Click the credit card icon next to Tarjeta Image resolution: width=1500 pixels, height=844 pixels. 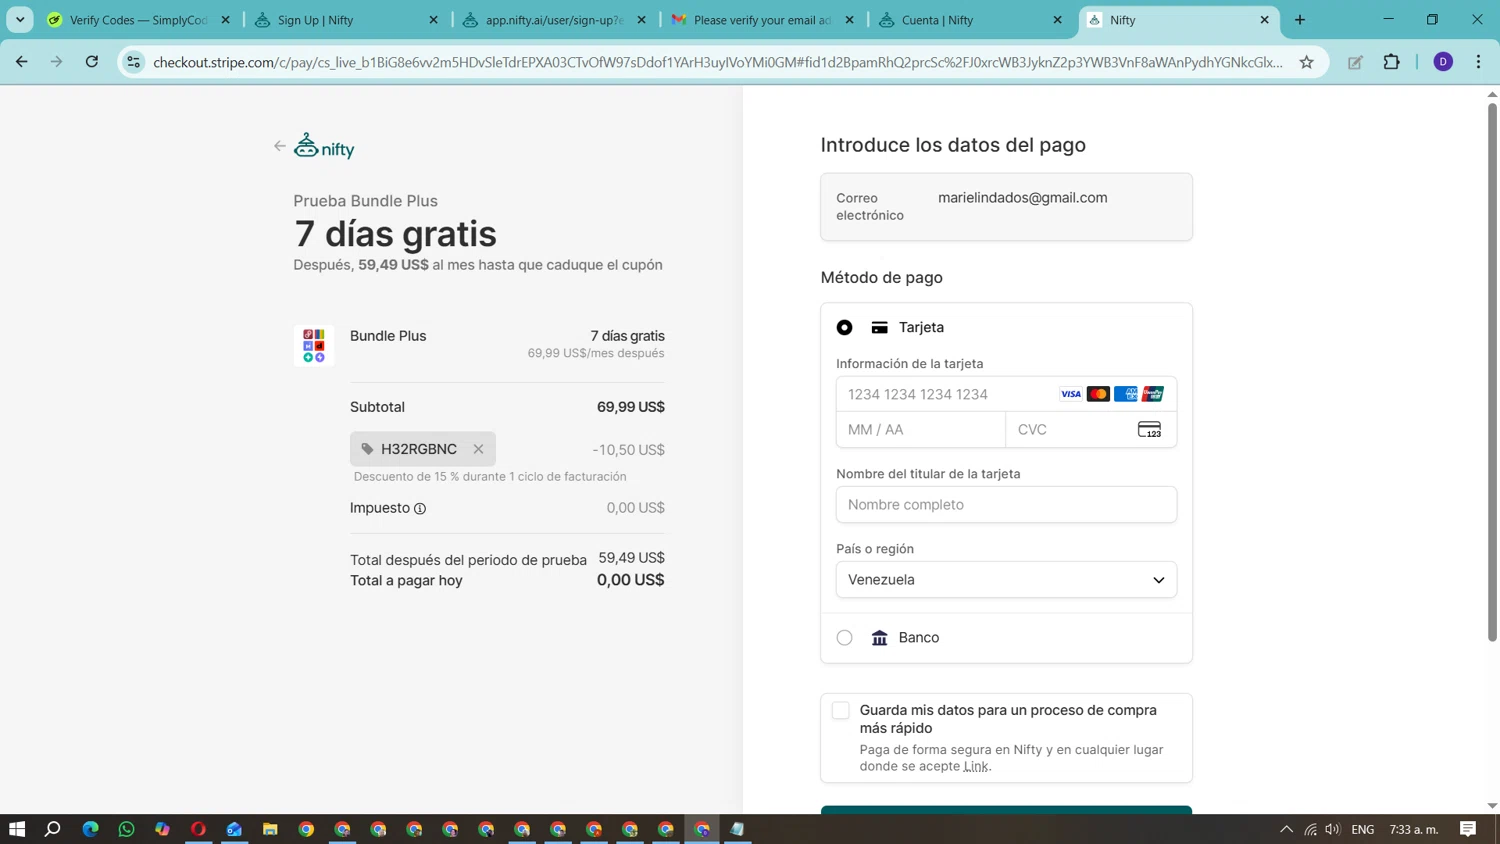(x=880, y=328)
